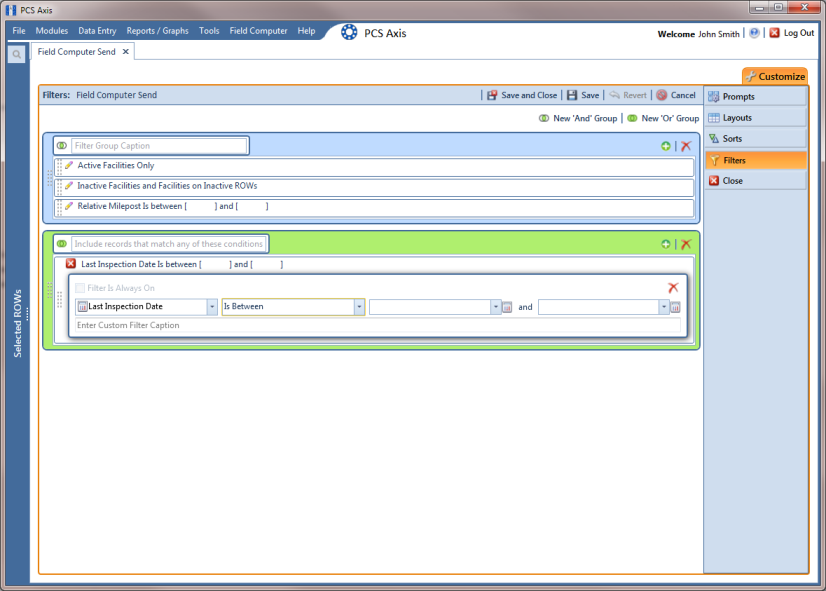Select the Relative Milepost Is between filter
Viewport: 826px width, 591px height.
[374, 206]
